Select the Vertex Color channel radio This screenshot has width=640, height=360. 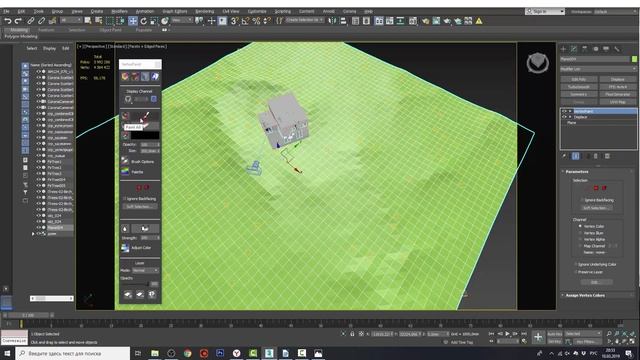[580, 226]
